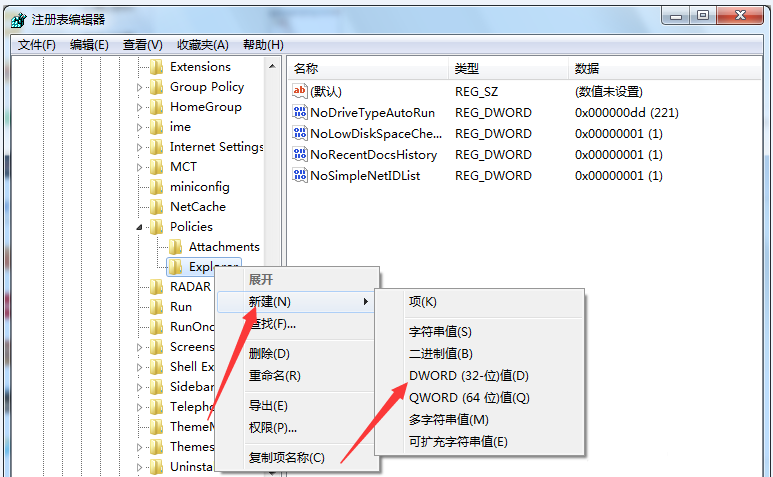Expand the Group Policy tree node
This screenshot has width=773, height=477.
click(x=139, y=87)
